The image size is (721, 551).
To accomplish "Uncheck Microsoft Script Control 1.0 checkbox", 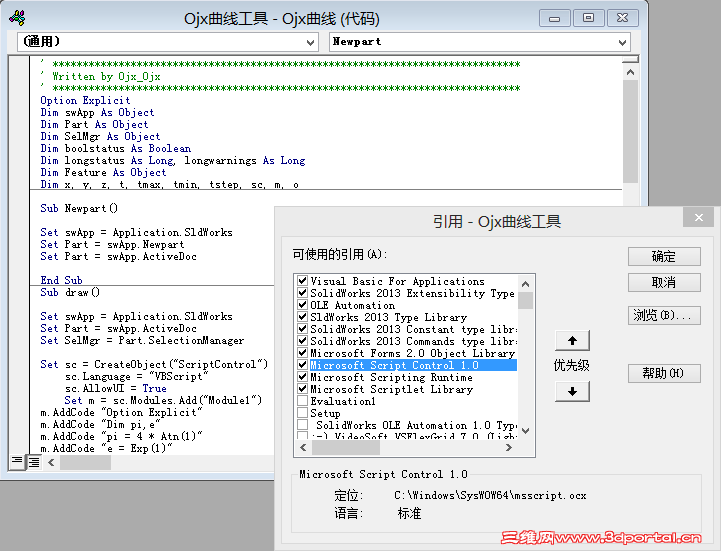I will tap(303, 365).
